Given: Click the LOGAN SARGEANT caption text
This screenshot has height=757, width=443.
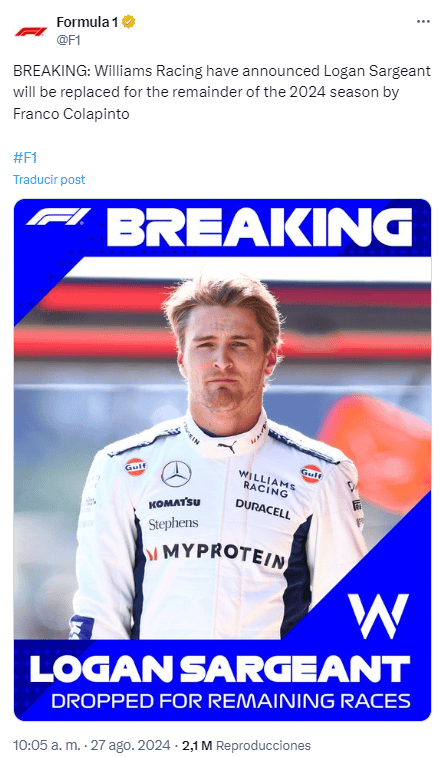Looking at the screenshot, I should pyautogui.click(x=220, y=669).
